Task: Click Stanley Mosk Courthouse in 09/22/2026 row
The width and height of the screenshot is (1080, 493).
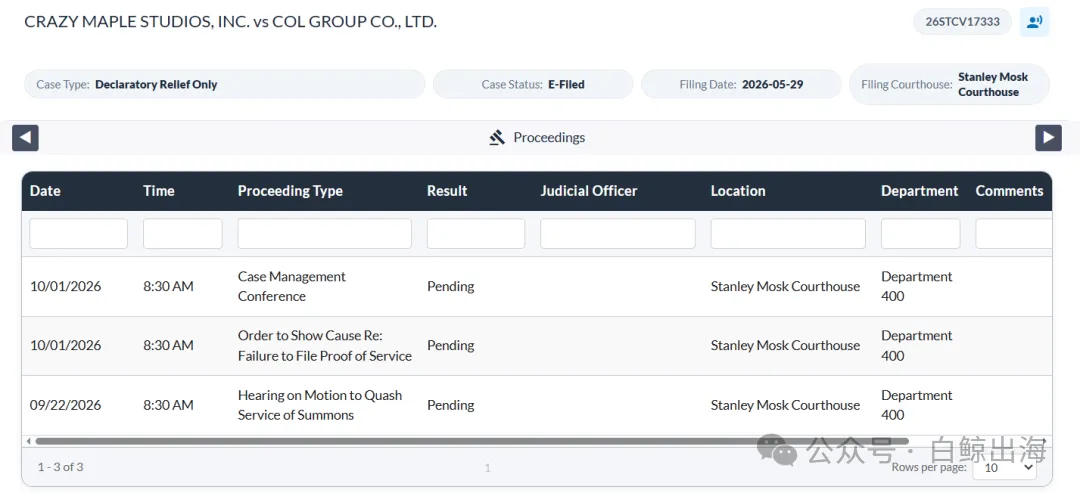Action: pyautogui.click(x=785, y=405)
